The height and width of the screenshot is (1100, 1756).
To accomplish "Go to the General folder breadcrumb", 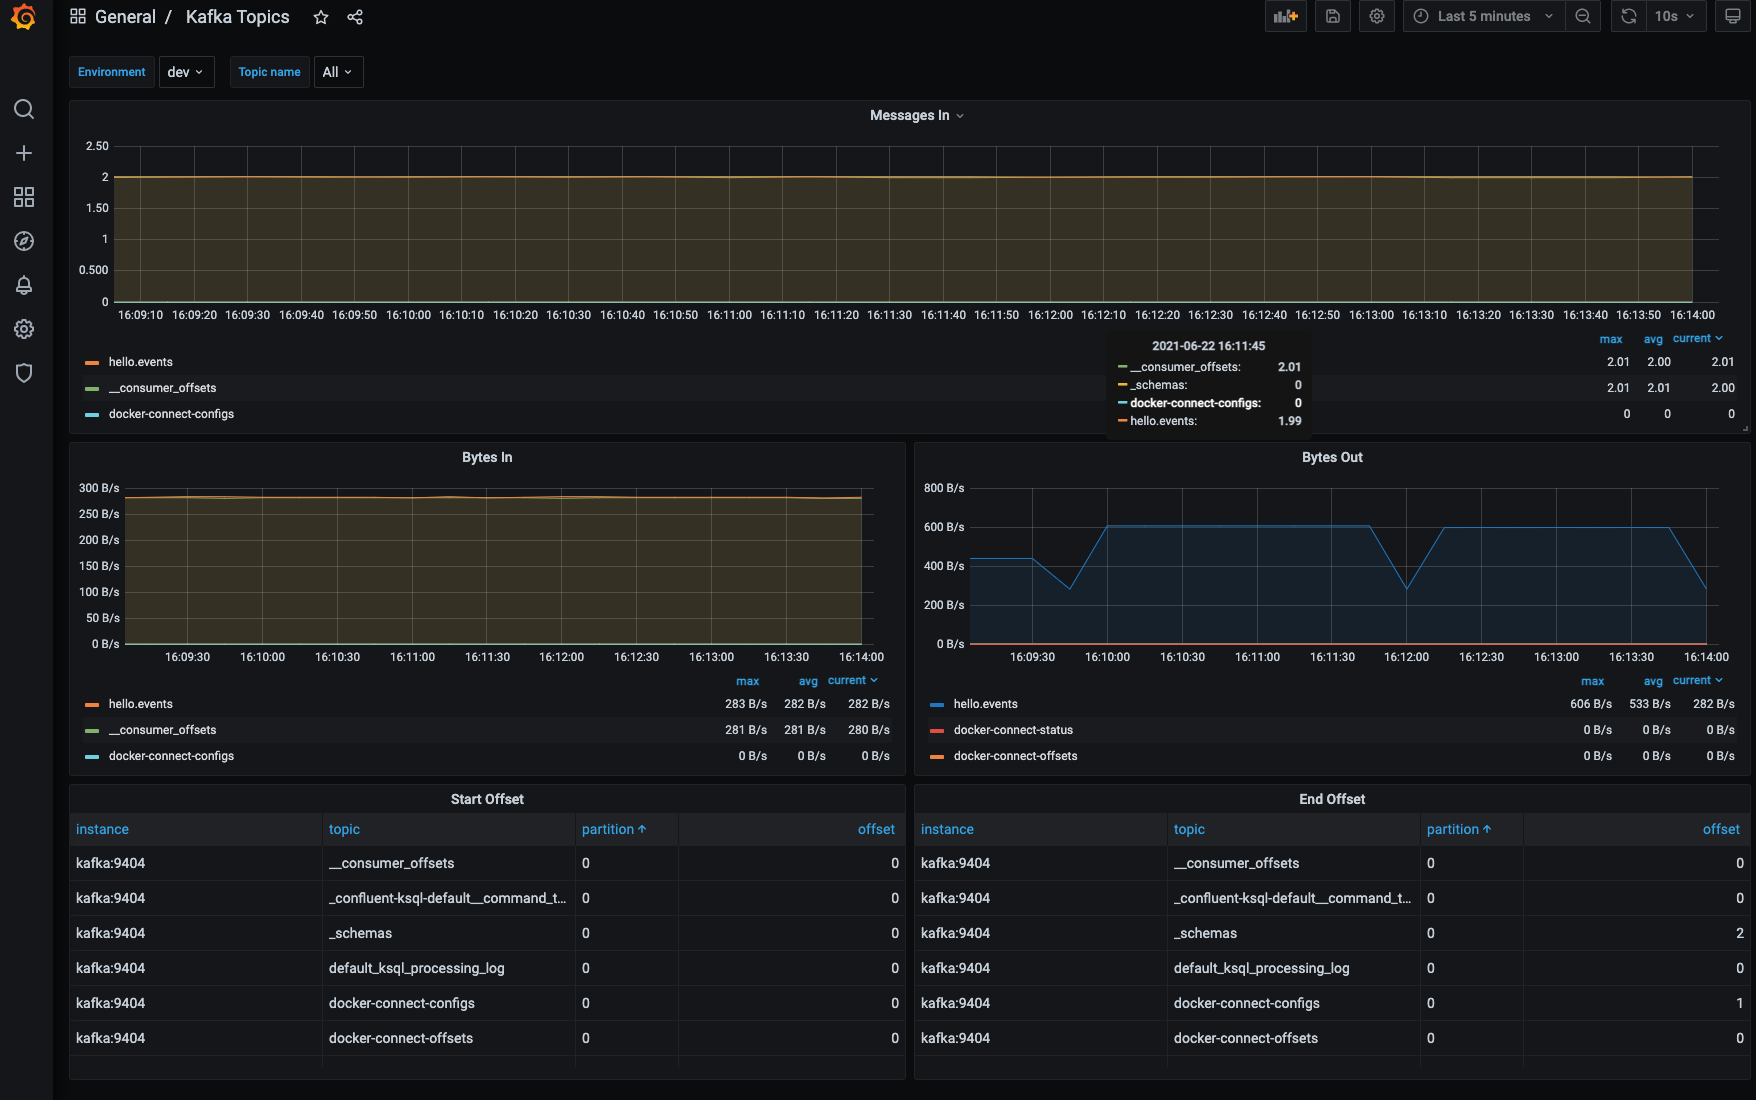I will pos(125,17).
